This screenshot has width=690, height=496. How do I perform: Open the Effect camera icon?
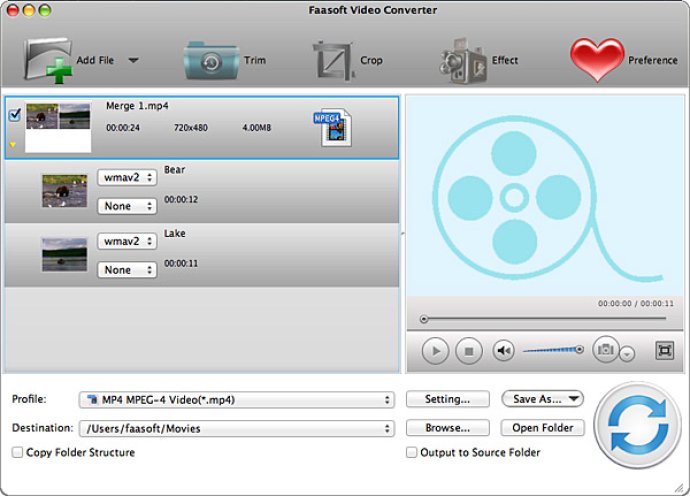coord(462,61)
